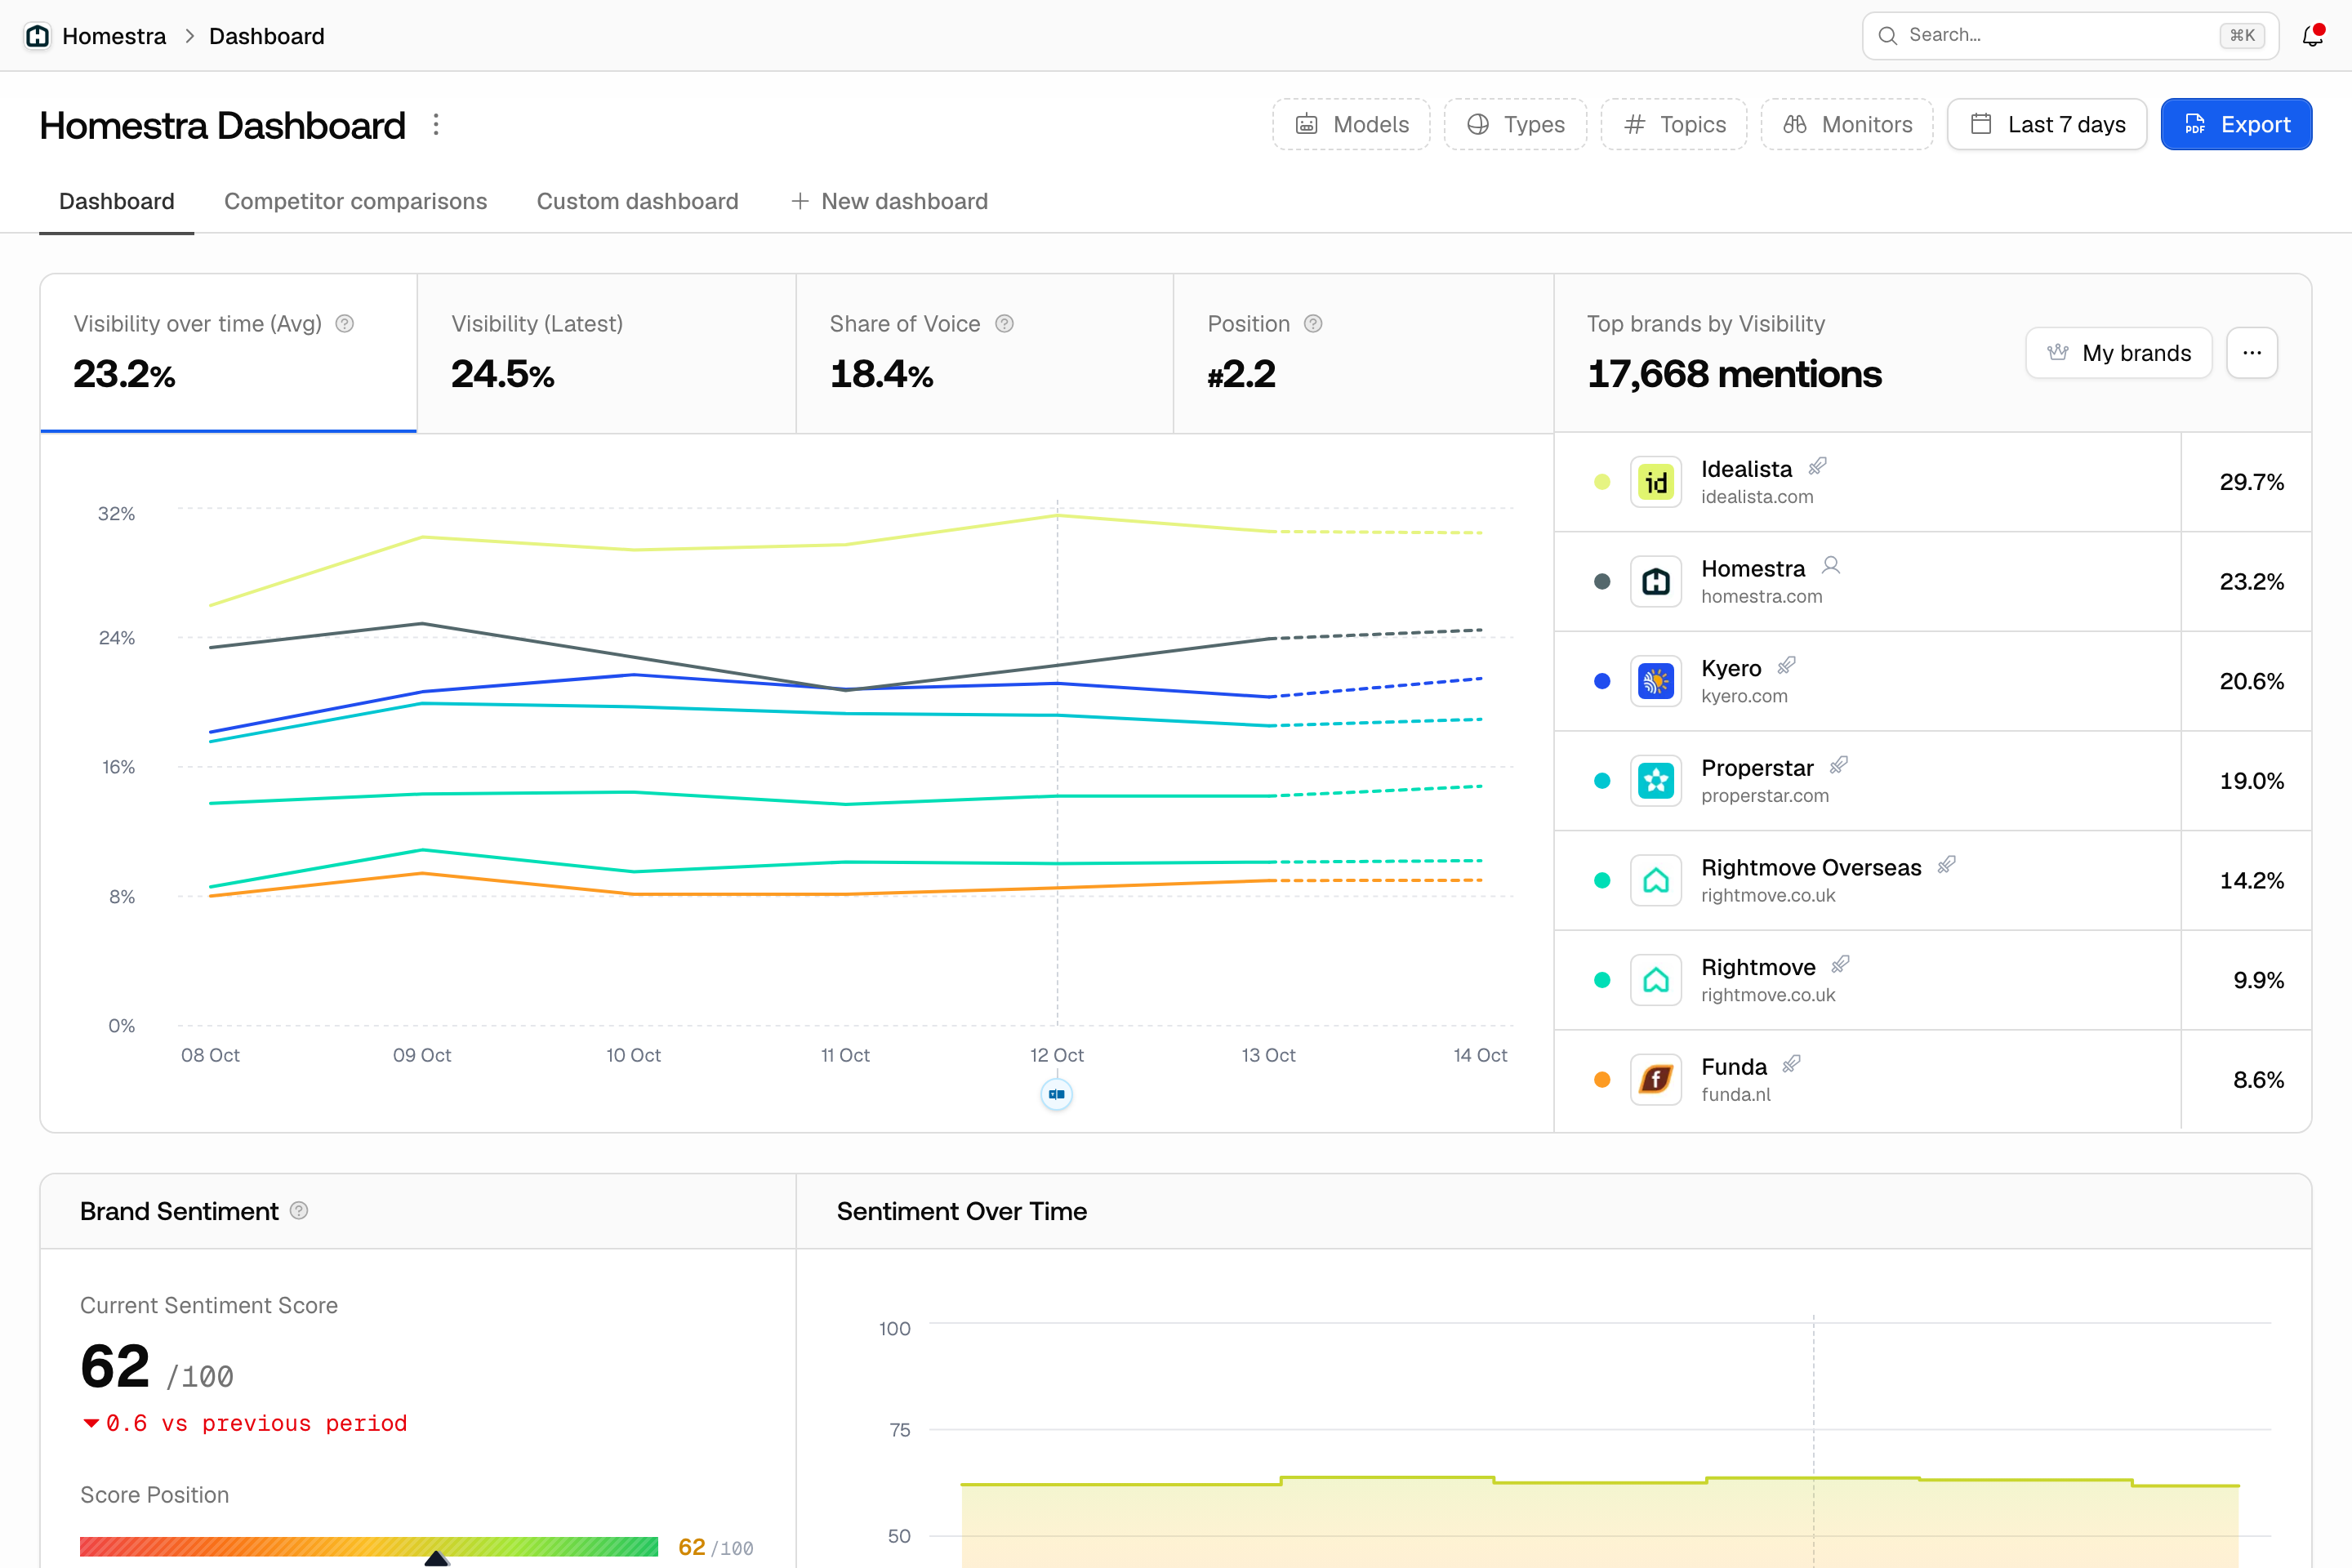The image size is (2352, 1568).
Task: Click the Homestra breadcrumb link
Action: pos(114,36)
